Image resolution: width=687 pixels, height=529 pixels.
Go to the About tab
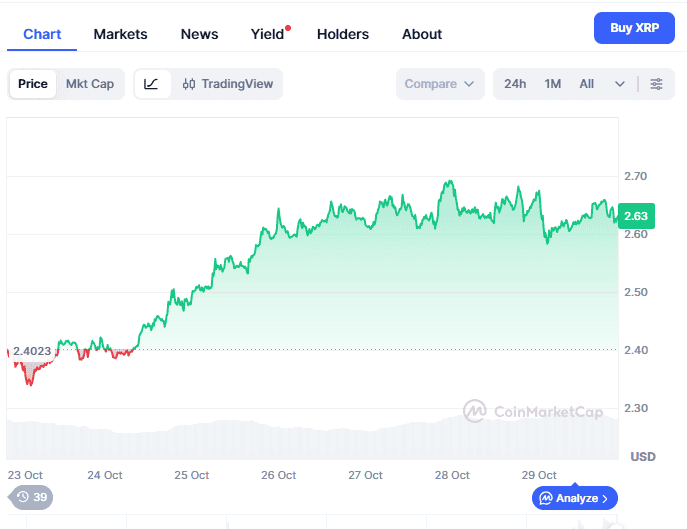[422, 34]
